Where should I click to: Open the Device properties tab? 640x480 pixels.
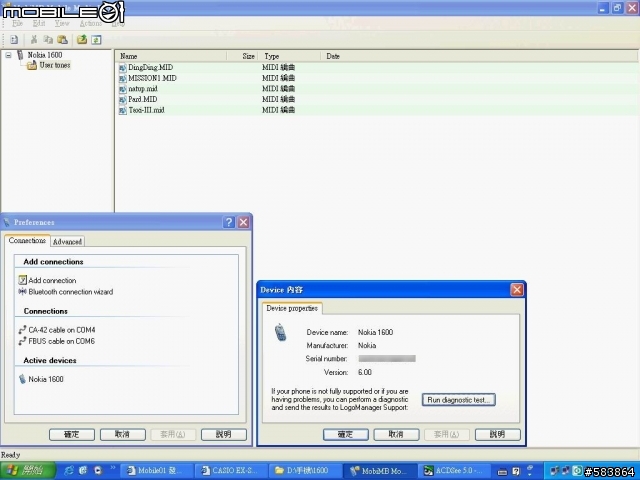tap(292, 309)
